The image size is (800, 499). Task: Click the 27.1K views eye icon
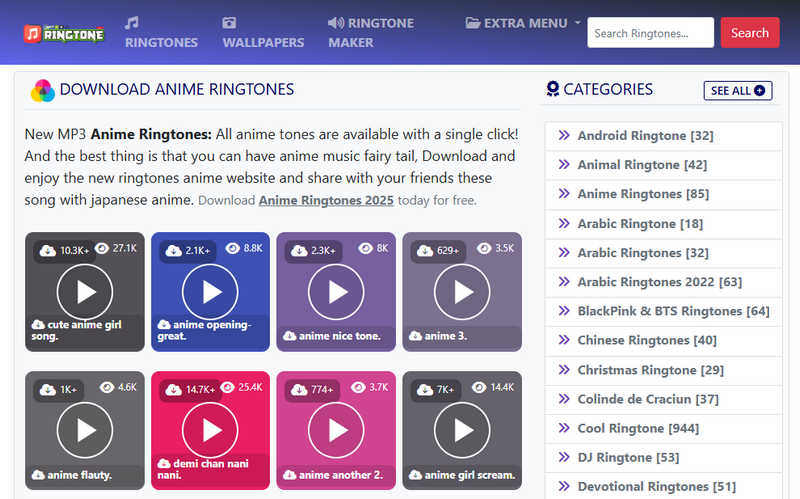pyautogui.click(x=102, y=248)
